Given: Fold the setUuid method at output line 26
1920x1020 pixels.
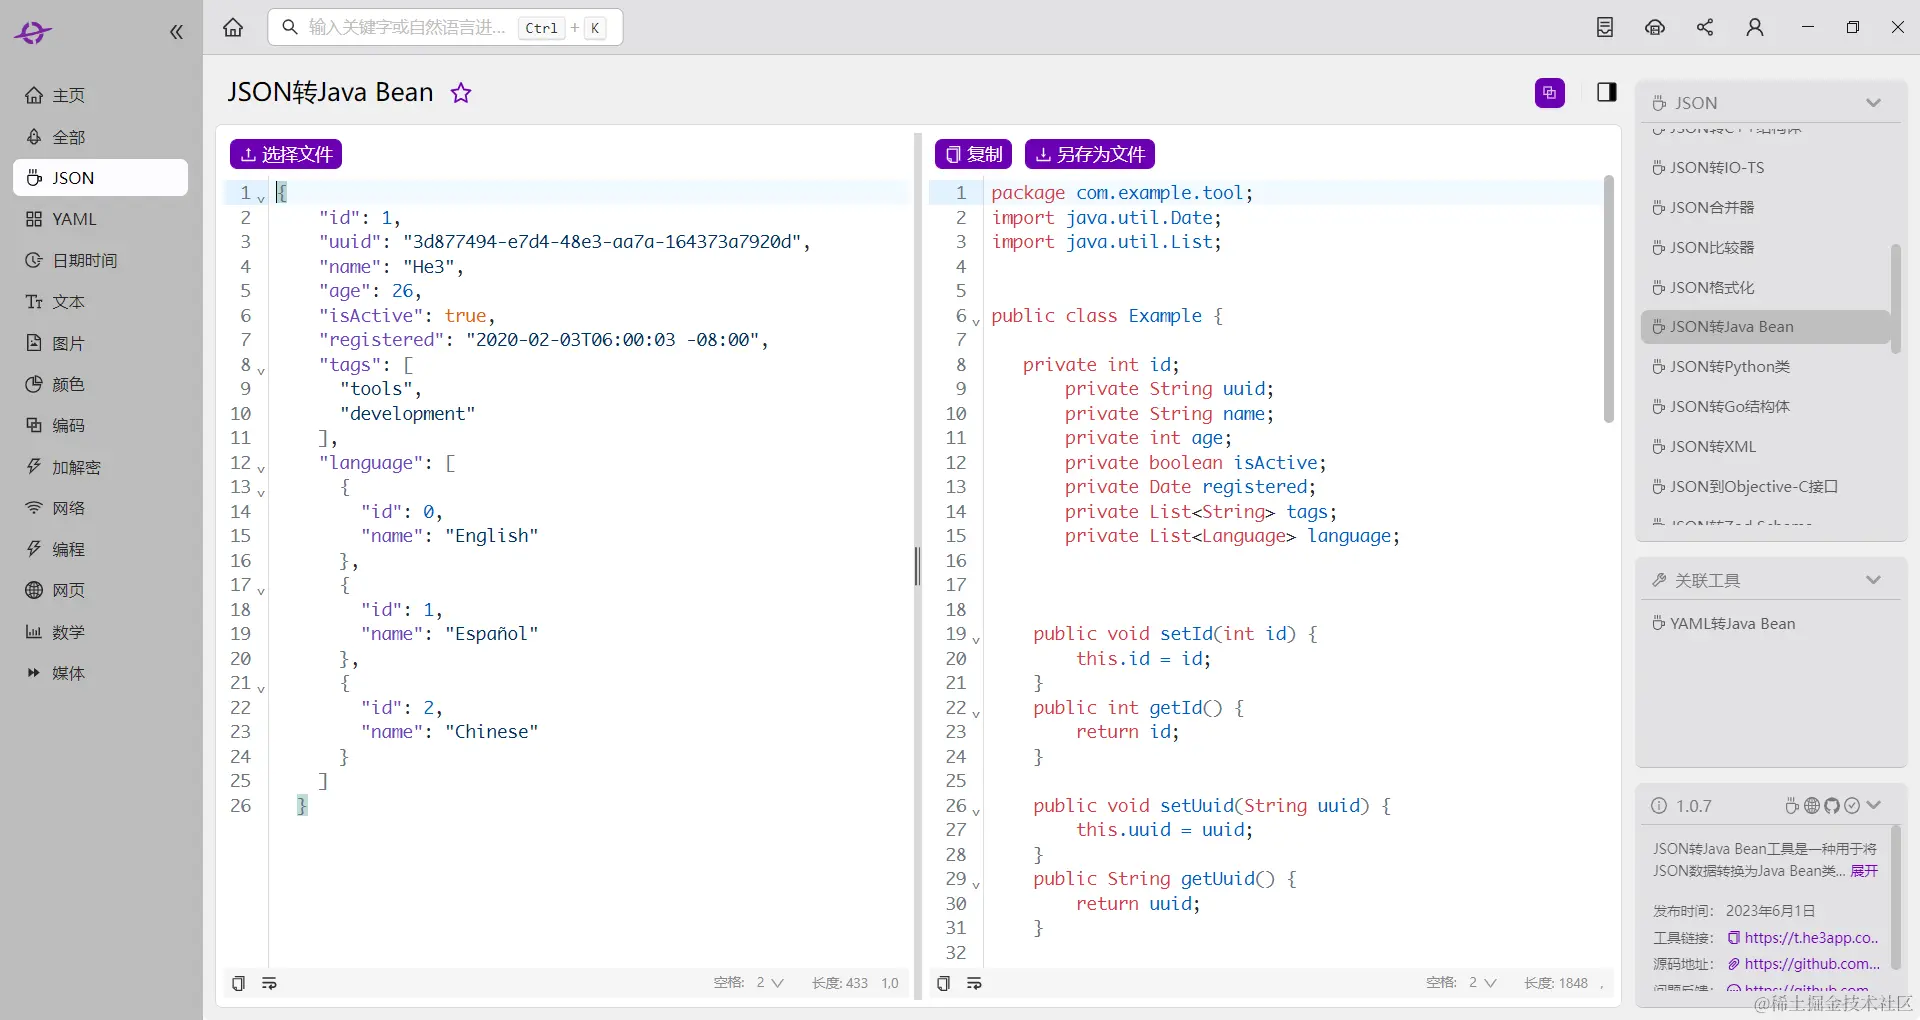Looking at the screenshot, I should click(976, 811).
